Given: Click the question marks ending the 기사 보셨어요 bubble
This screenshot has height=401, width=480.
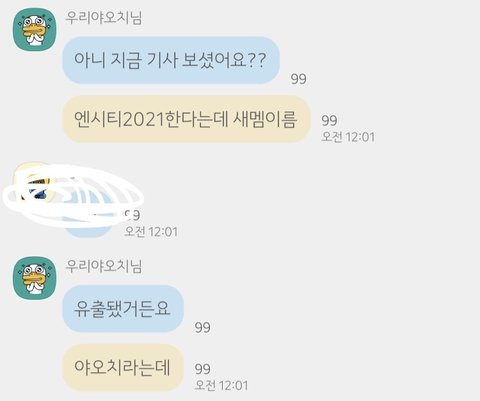Looking at the screenshot, I should click(257, 60).
